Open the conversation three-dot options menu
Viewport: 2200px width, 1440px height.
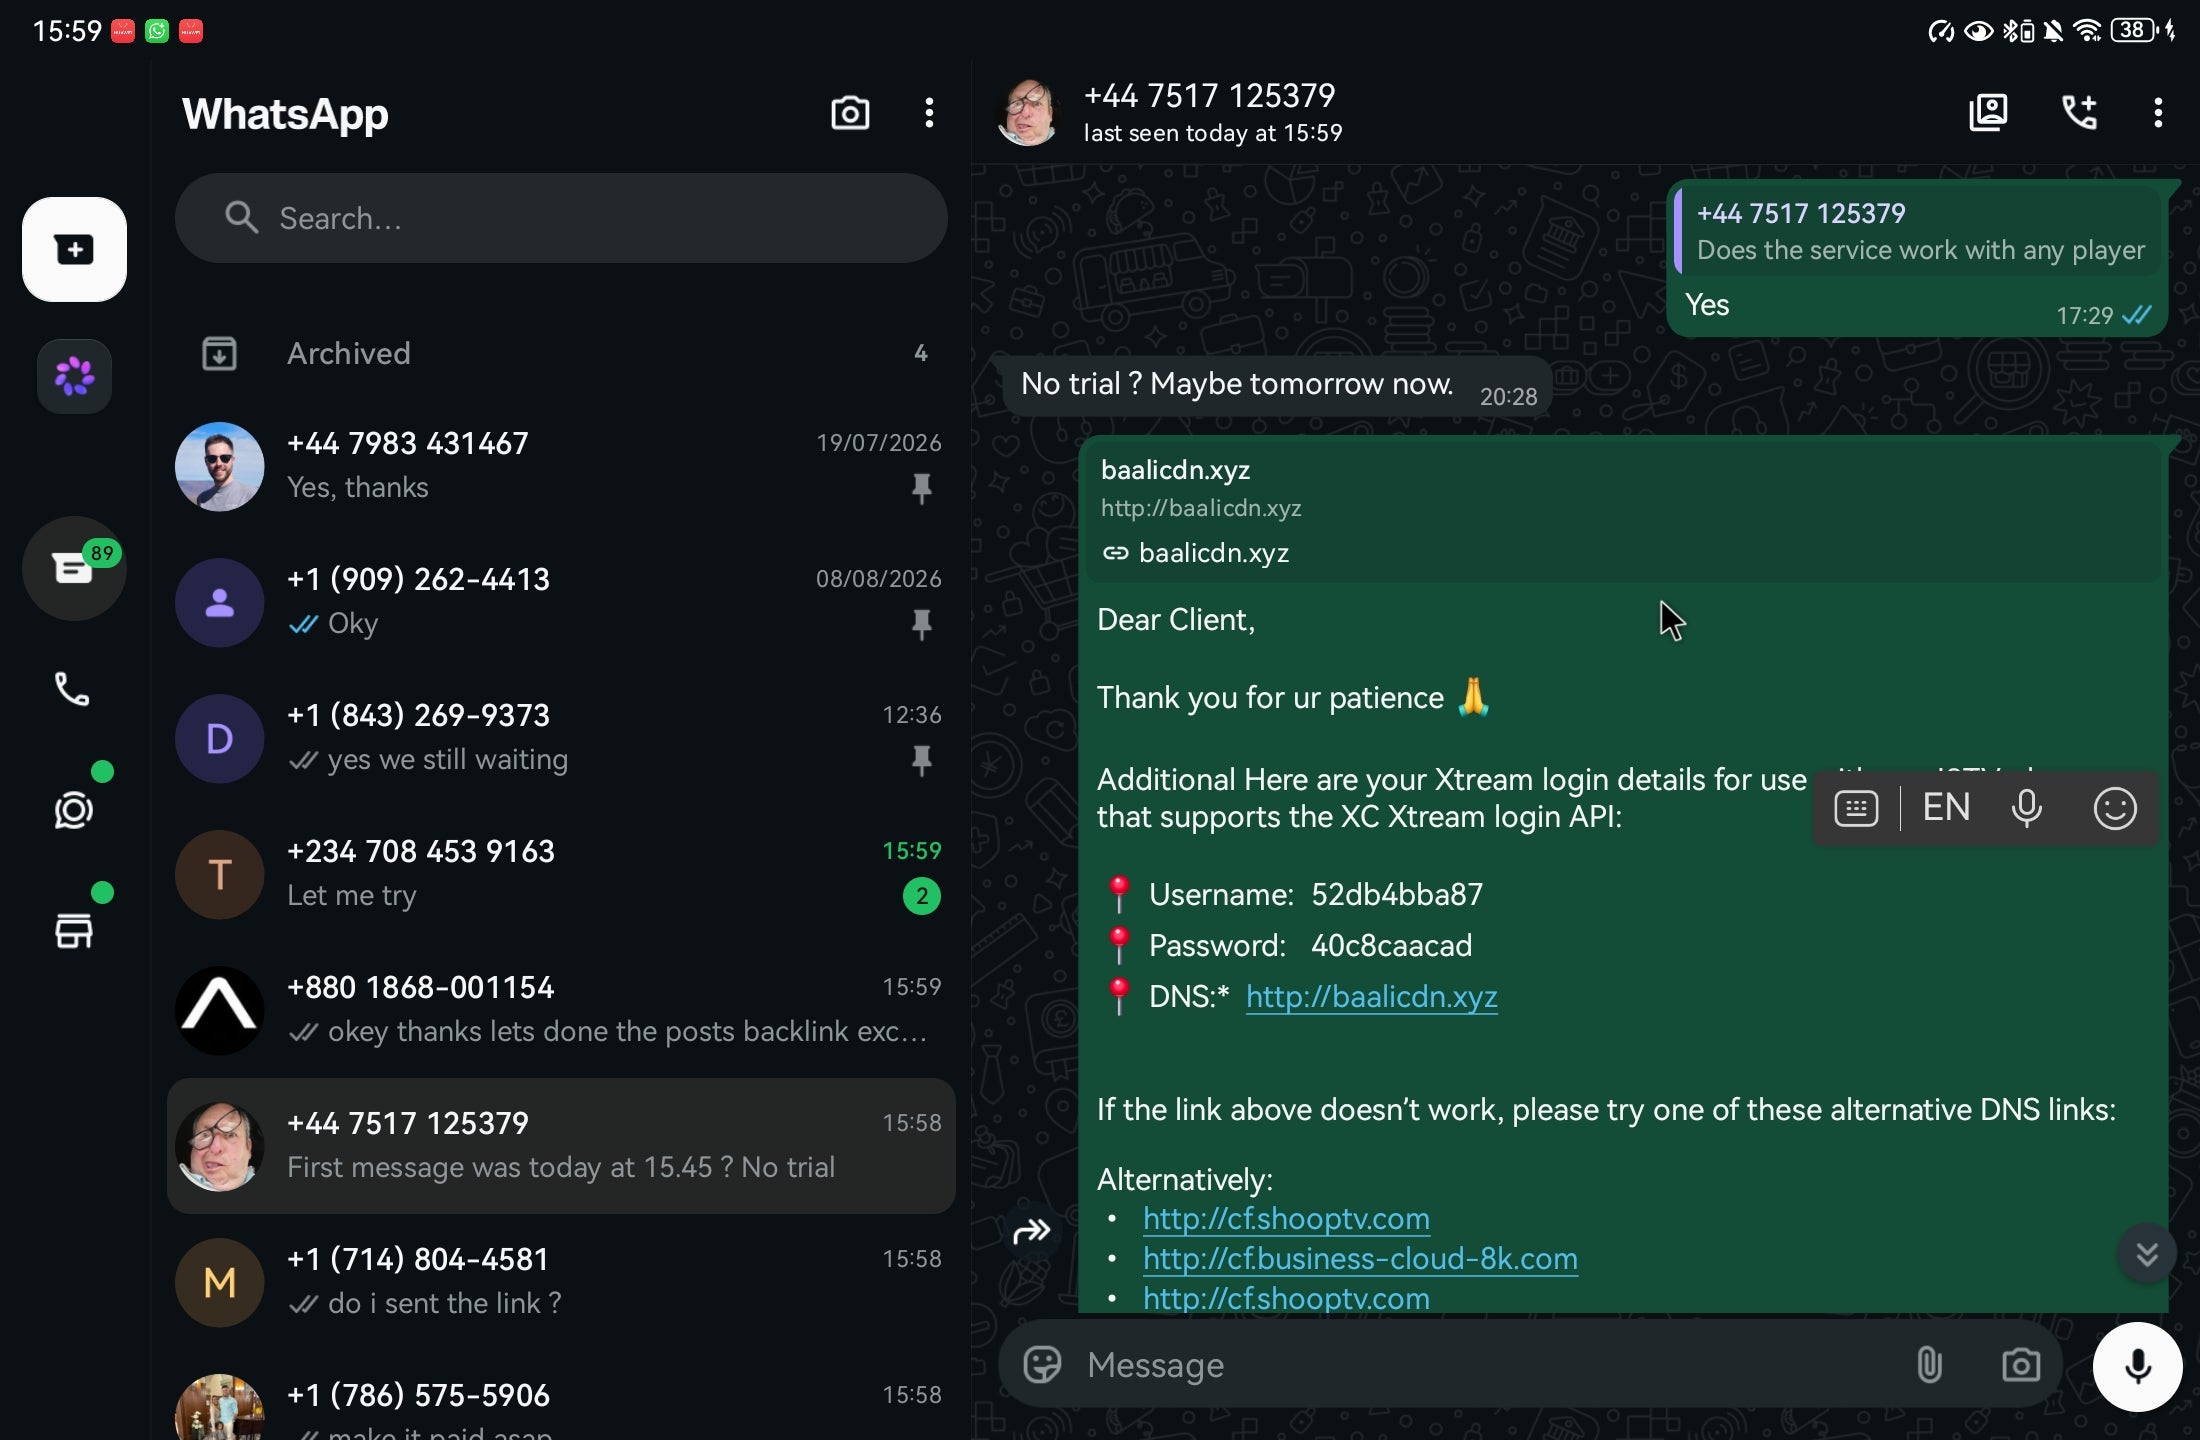tap(2158, 113)
